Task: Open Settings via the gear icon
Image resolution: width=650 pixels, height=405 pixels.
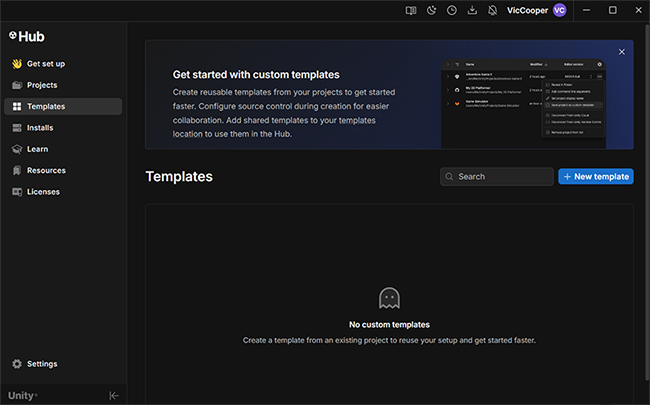Action: click(x=17, y=364)
